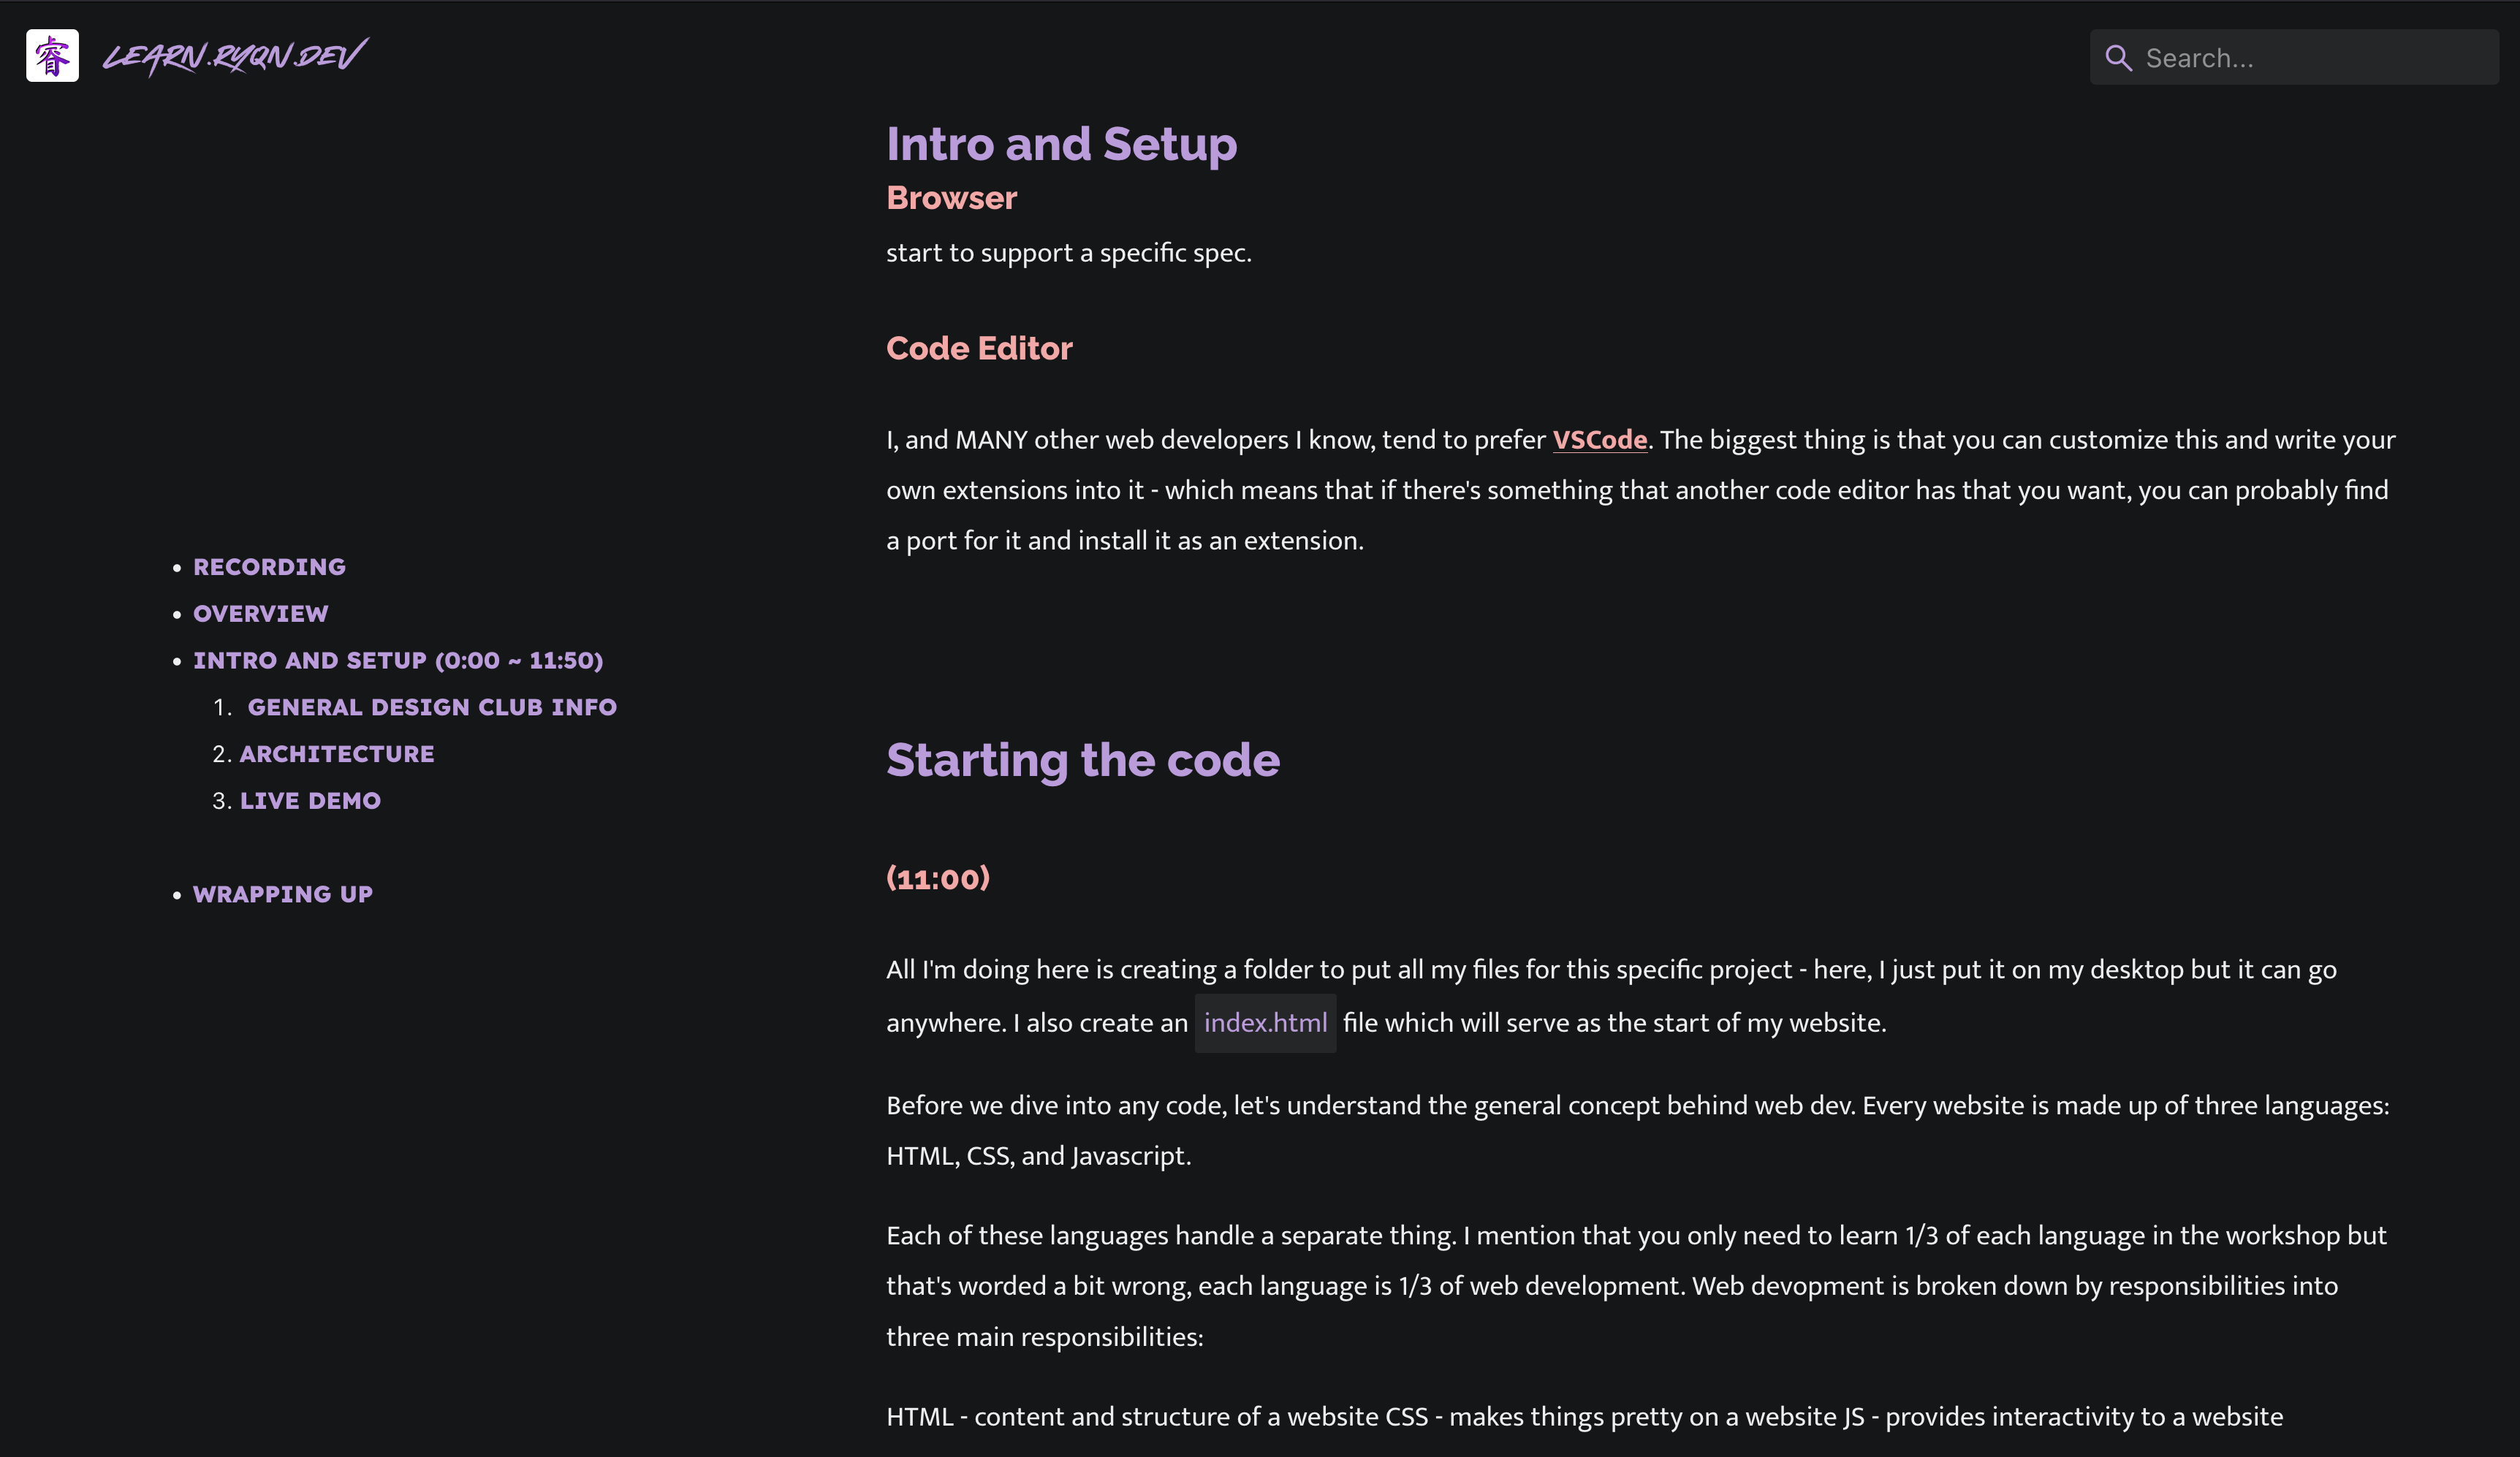
Task: Open the ARCHITECTURE section link
Action: (337, 753)
